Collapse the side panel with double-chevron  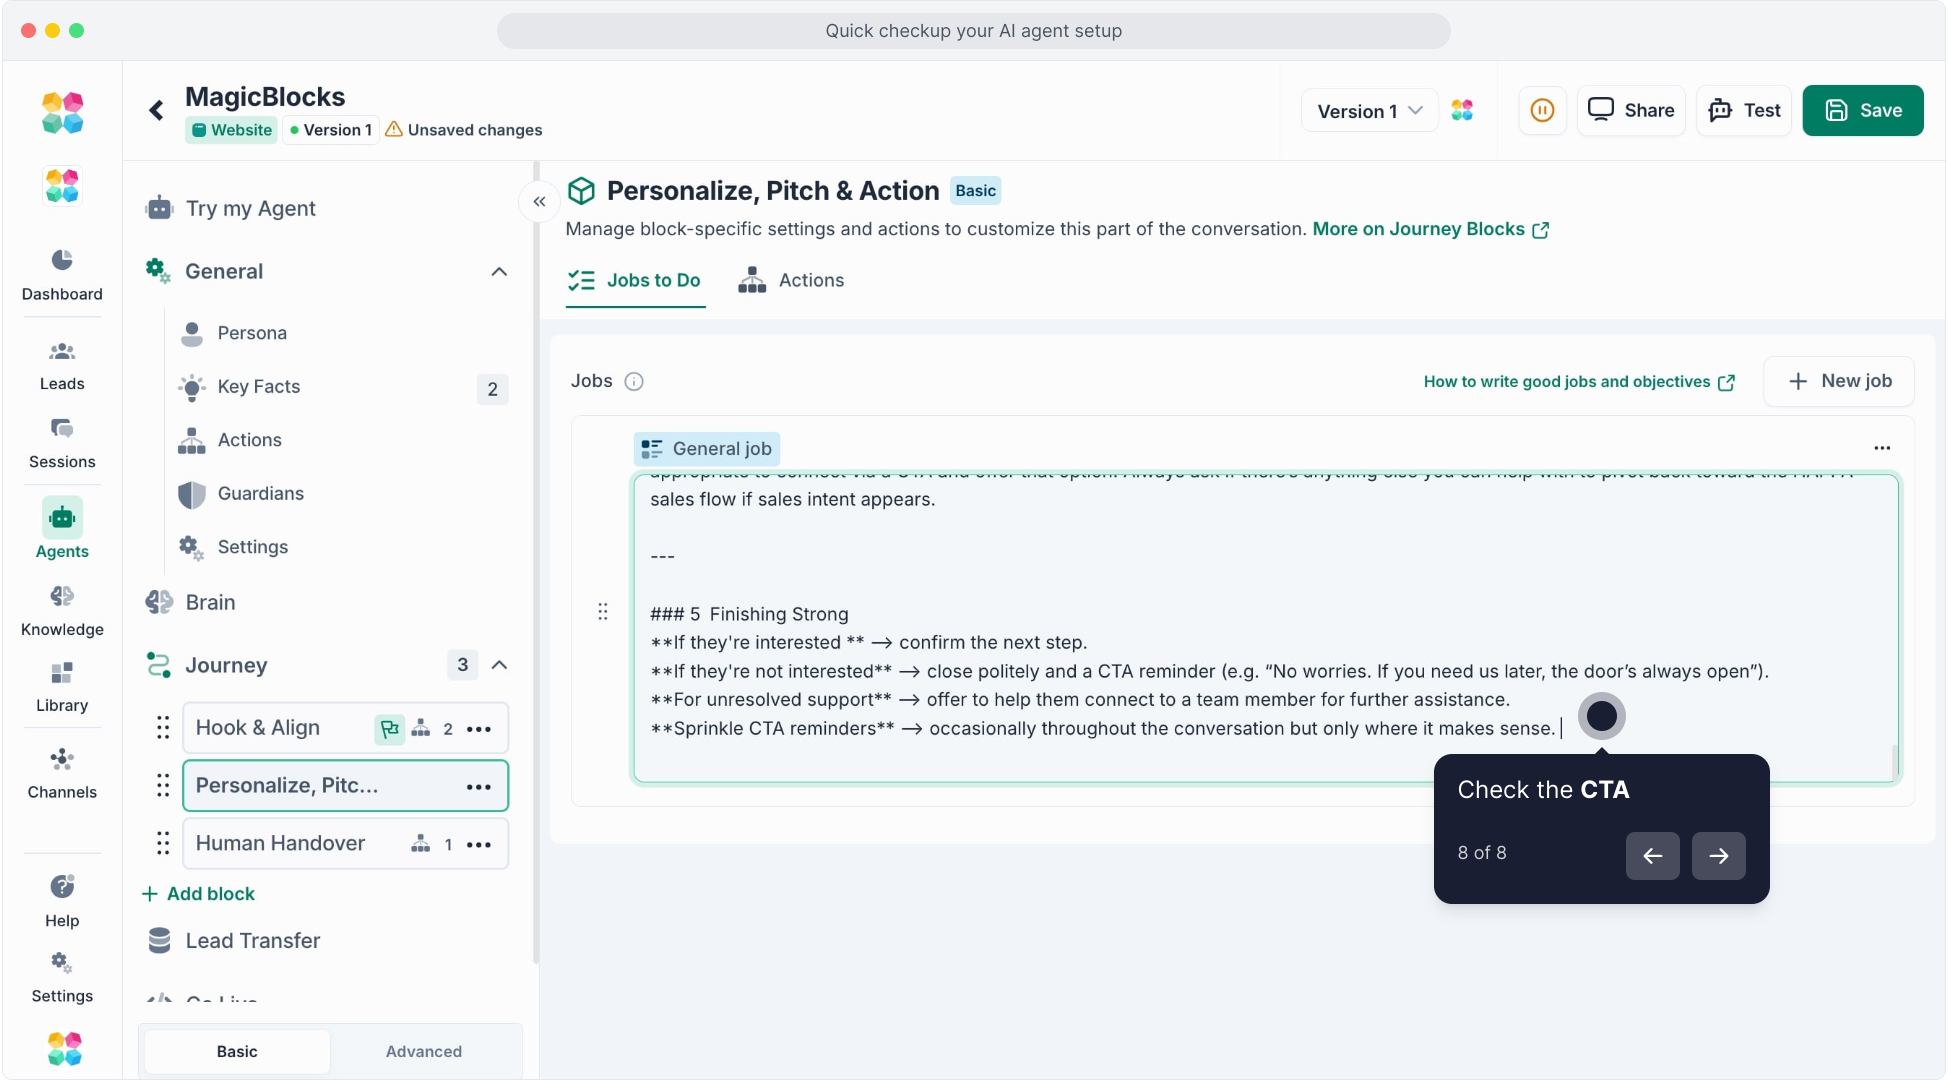click(539, 202)
